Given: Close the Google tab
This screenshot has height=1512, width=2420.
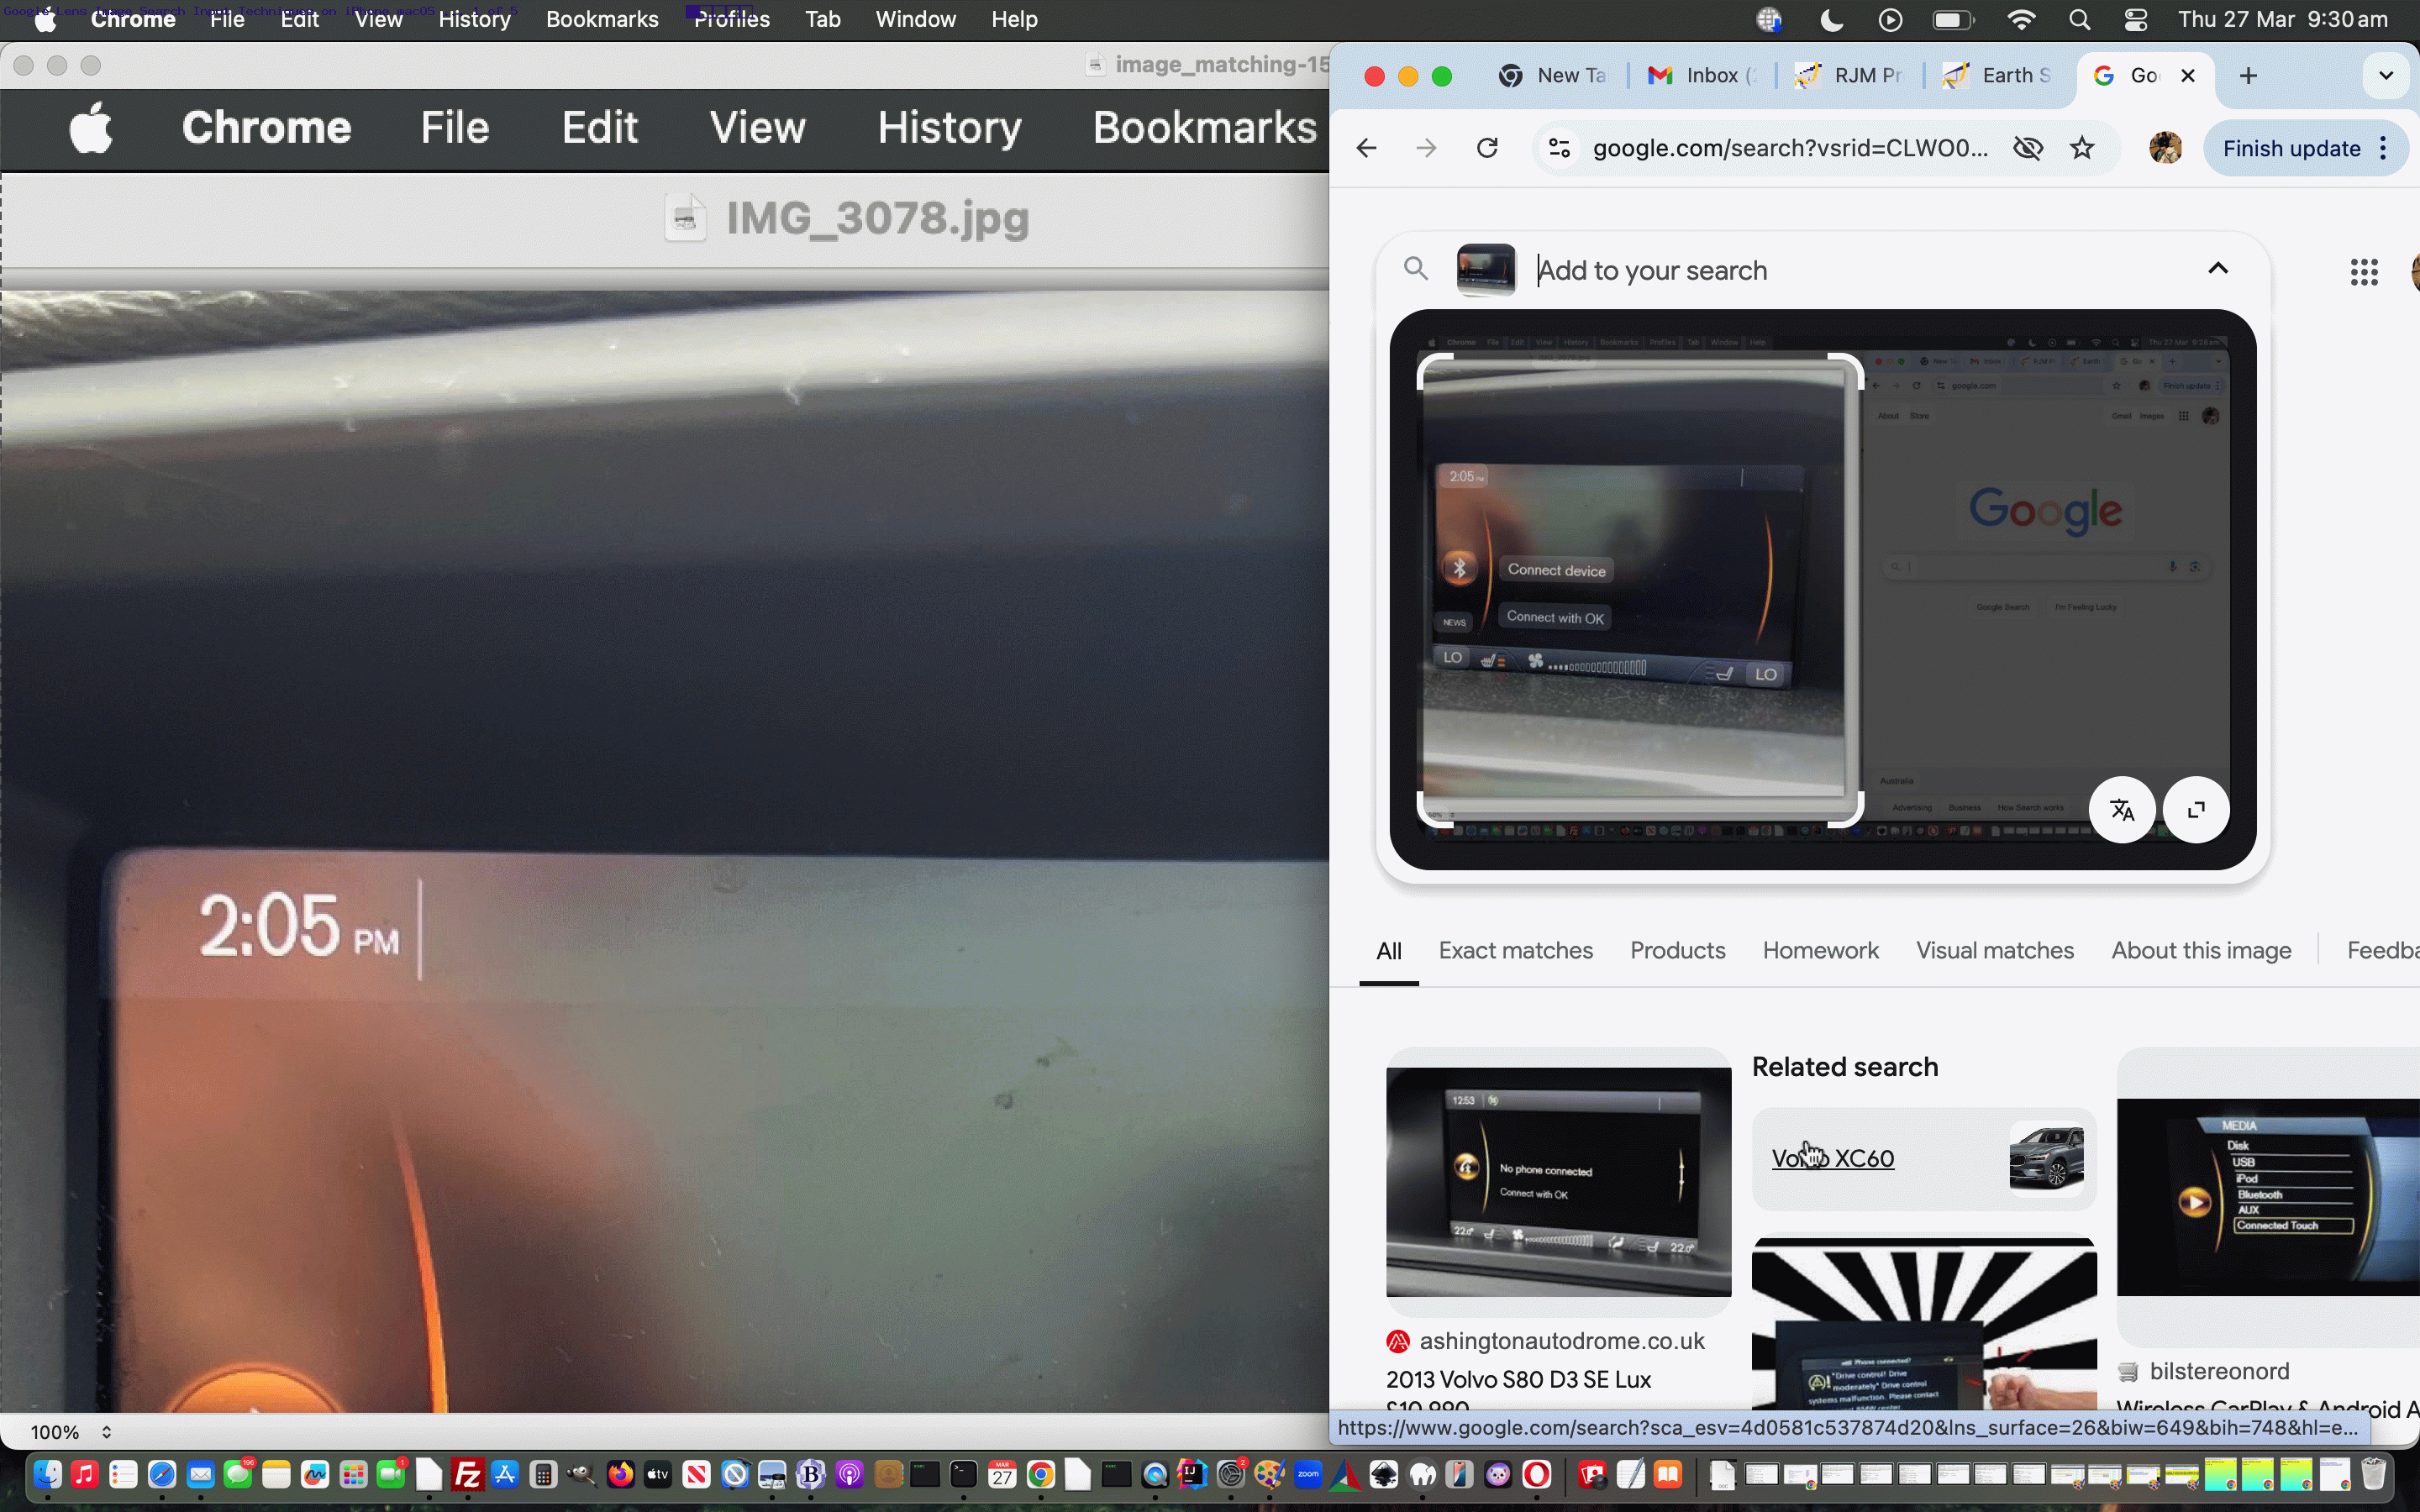Looking at the screenshot, I should (2188, 76).
